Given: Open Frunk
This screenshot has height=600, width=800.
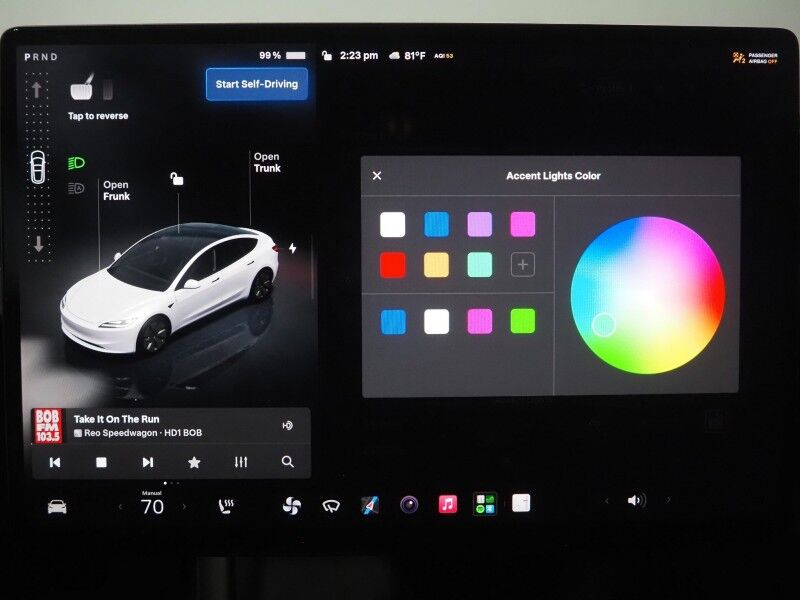Looking at the screenshot, I should pyautogui.click(x=116, y=190).
